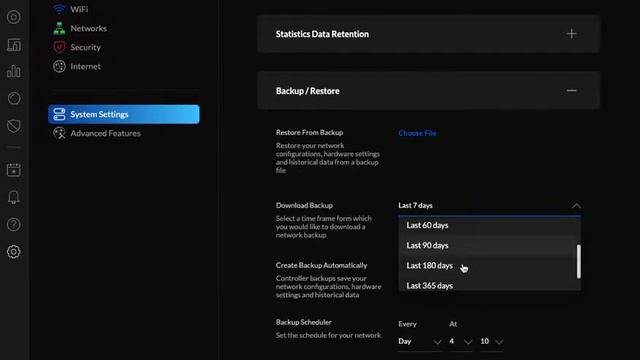This screenshot has width=640, height=360.
Task: Open the shield threat icon in sidebar
Action: click(13, 126)
